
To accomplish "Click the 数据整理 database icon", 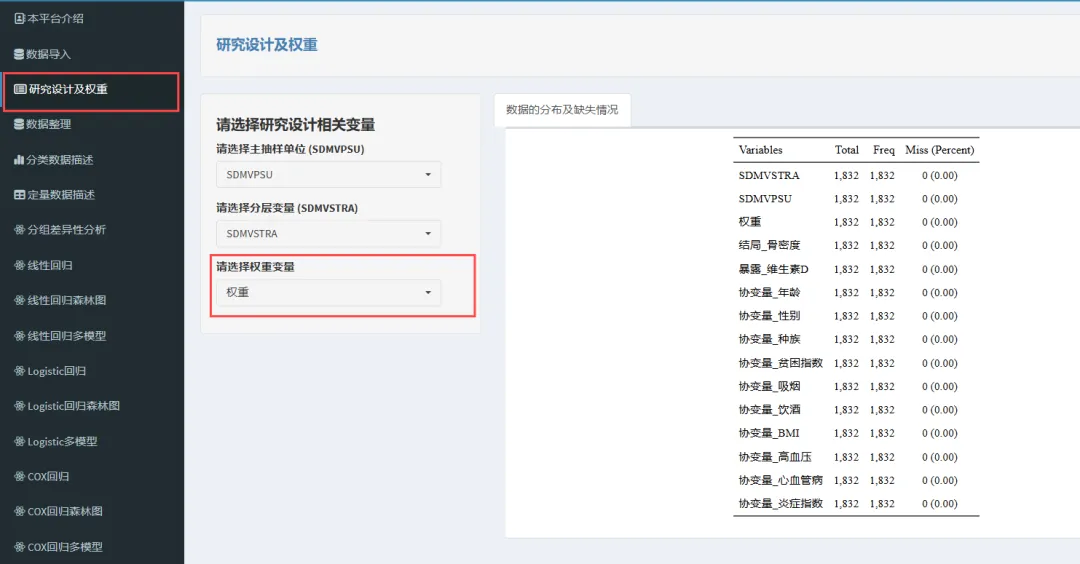I will (19, 124).
